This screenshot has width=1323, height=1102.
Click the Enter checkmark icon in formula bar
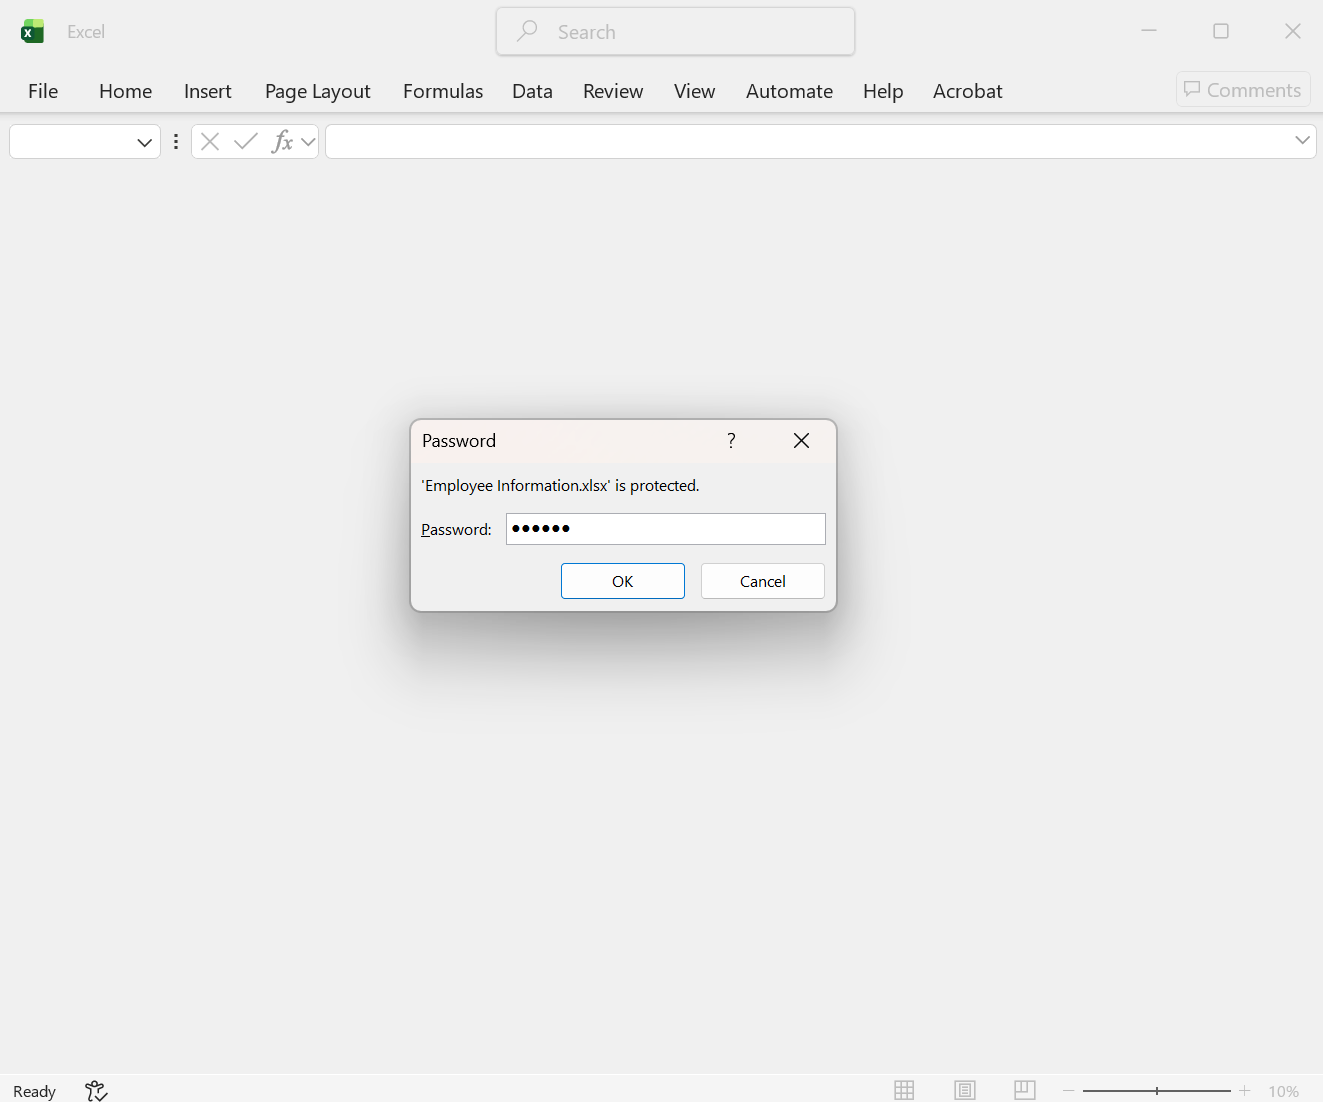[245, 141]
